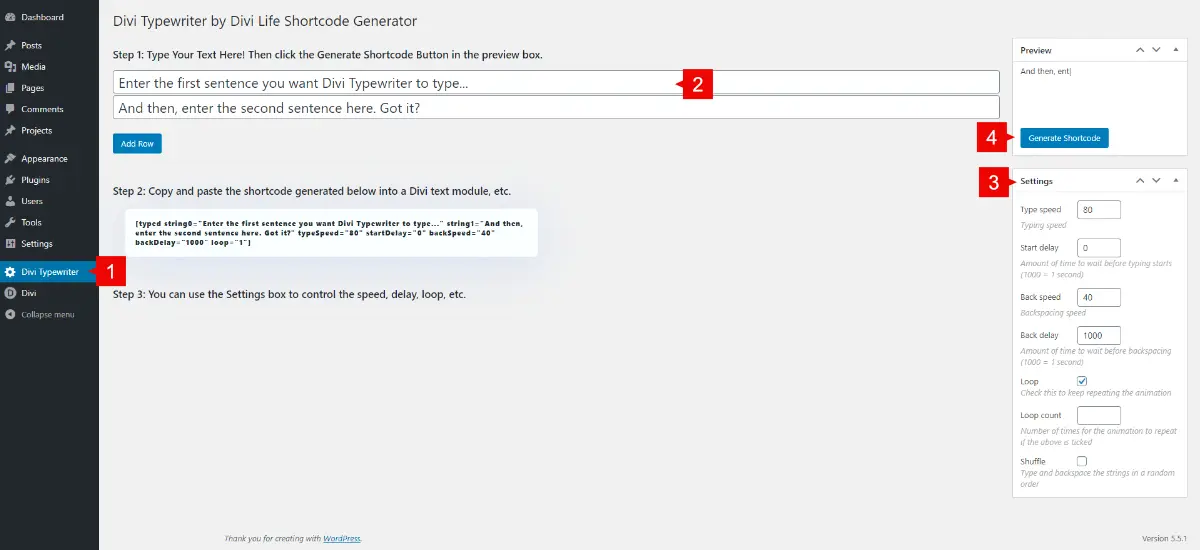Click the Dashboard icon in sidebar

[x=10, y=17]
